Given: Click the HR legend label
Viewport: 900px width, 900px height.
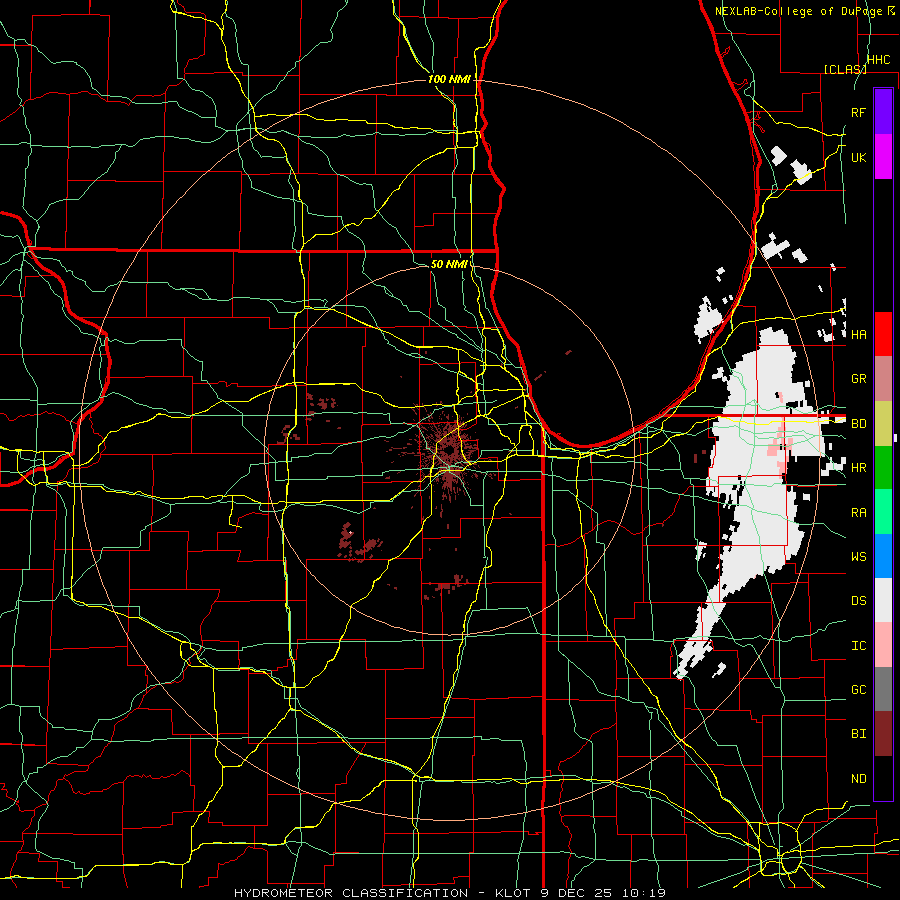Looking at the screenshot, I should point(858,468).
